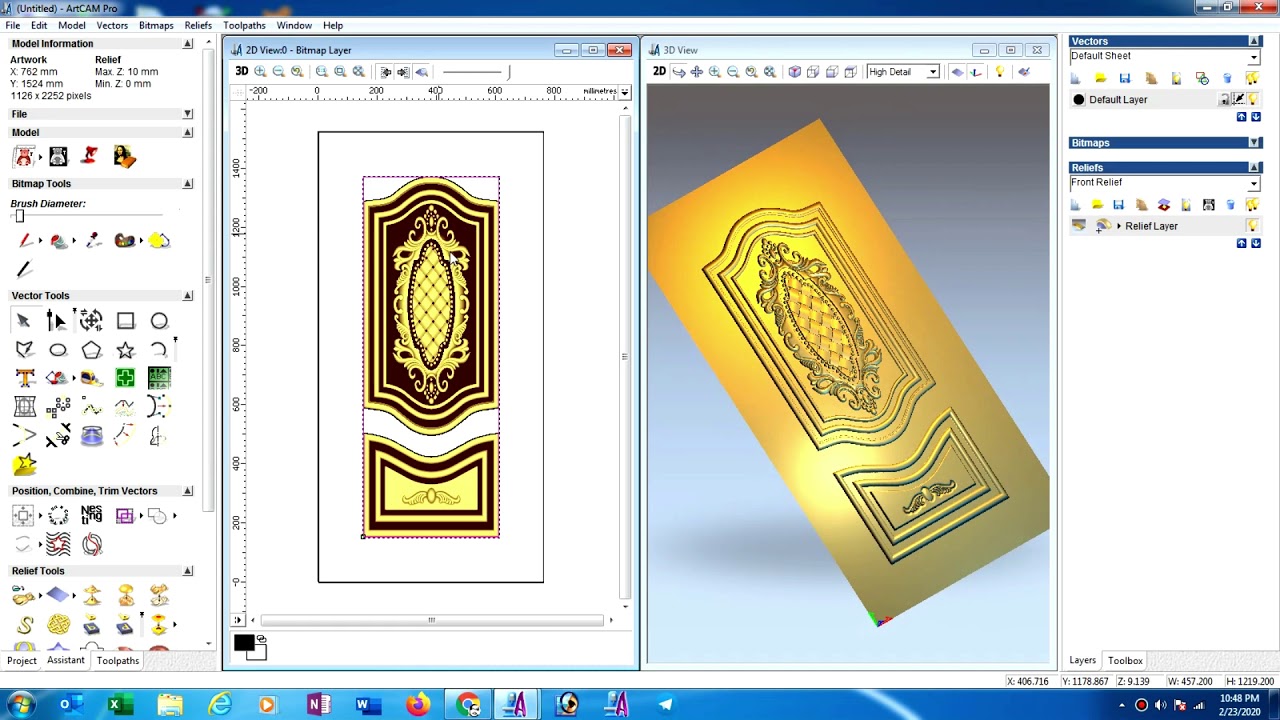Image resolution: width=1280 pixels, height=720 pixels.
Task: Open the Vectors menu
Action: click(x=112, y=25)
